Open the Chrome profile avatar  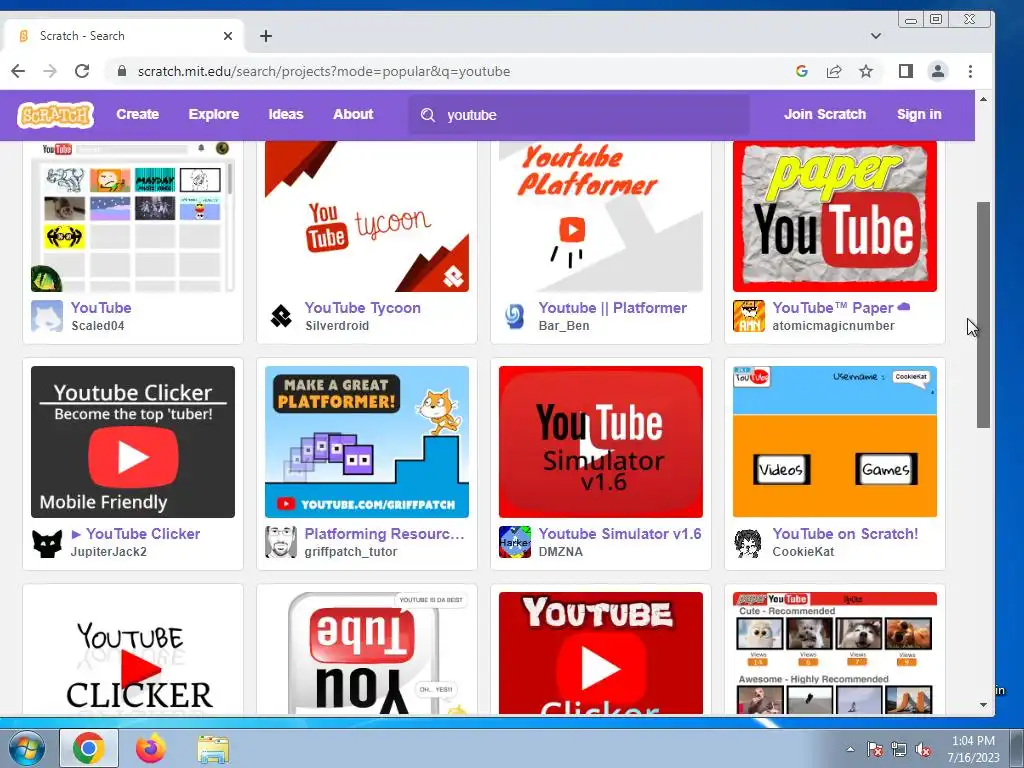point(938,71)
